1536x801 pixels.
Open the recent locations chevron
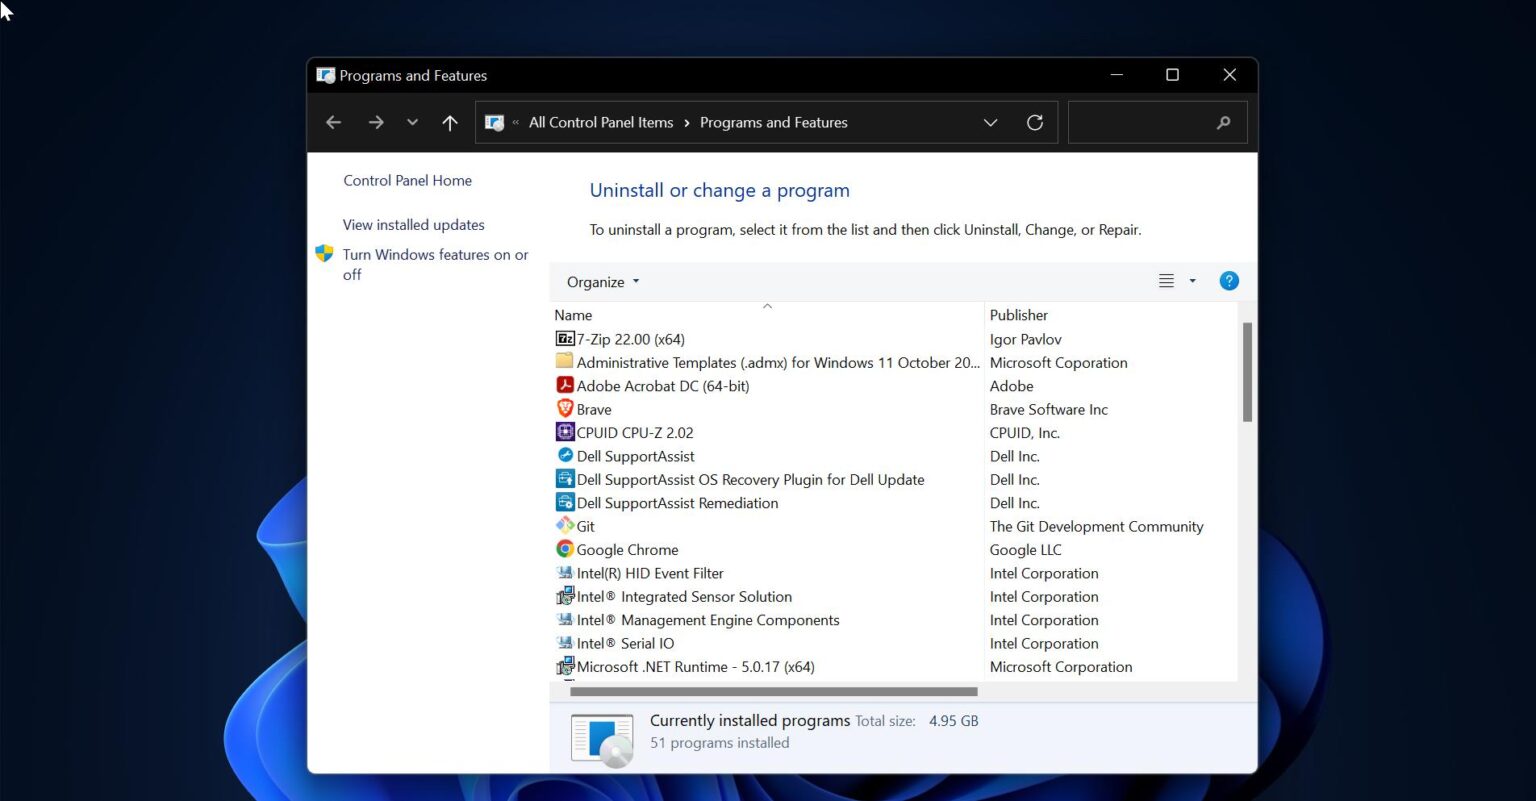pos(412,123)
